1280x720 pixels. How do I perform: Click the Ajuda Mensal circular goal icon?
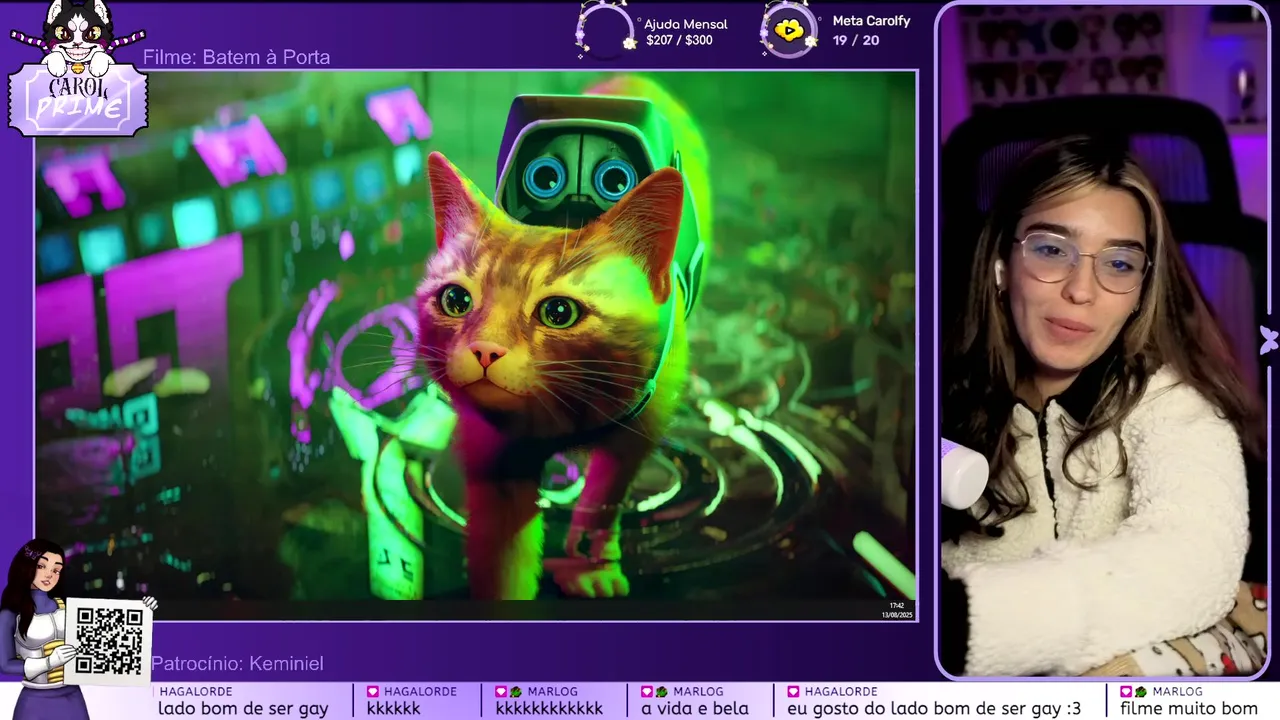click(x=606, y=31)
